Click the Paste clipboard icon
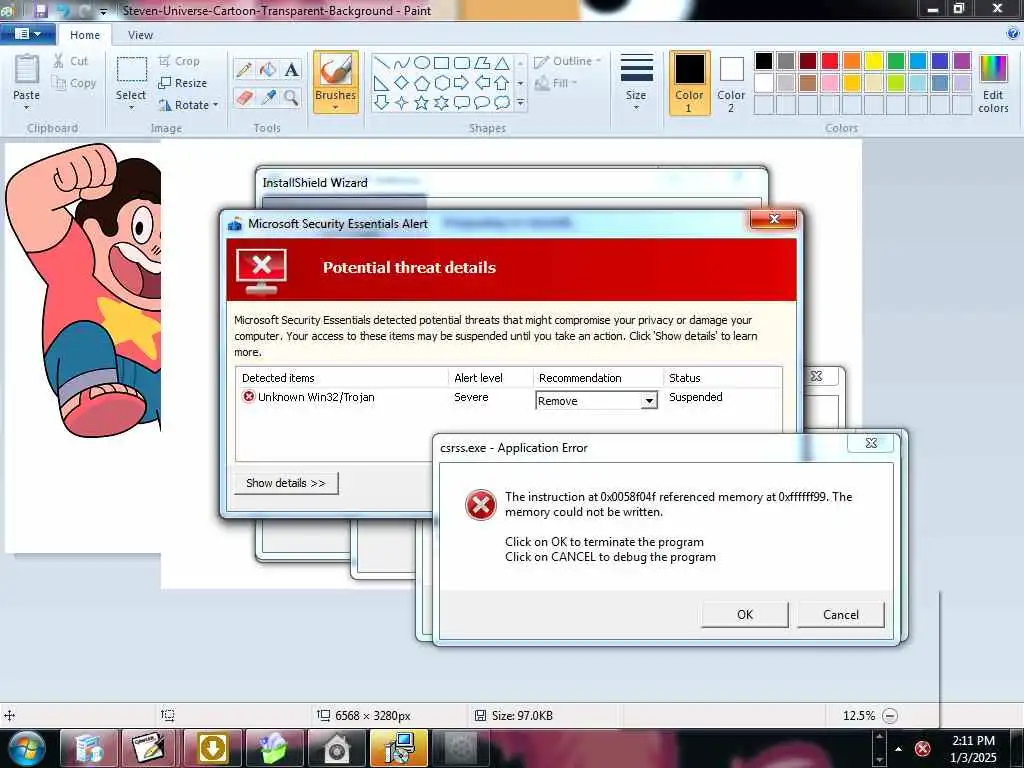 [x=27, y=69]
